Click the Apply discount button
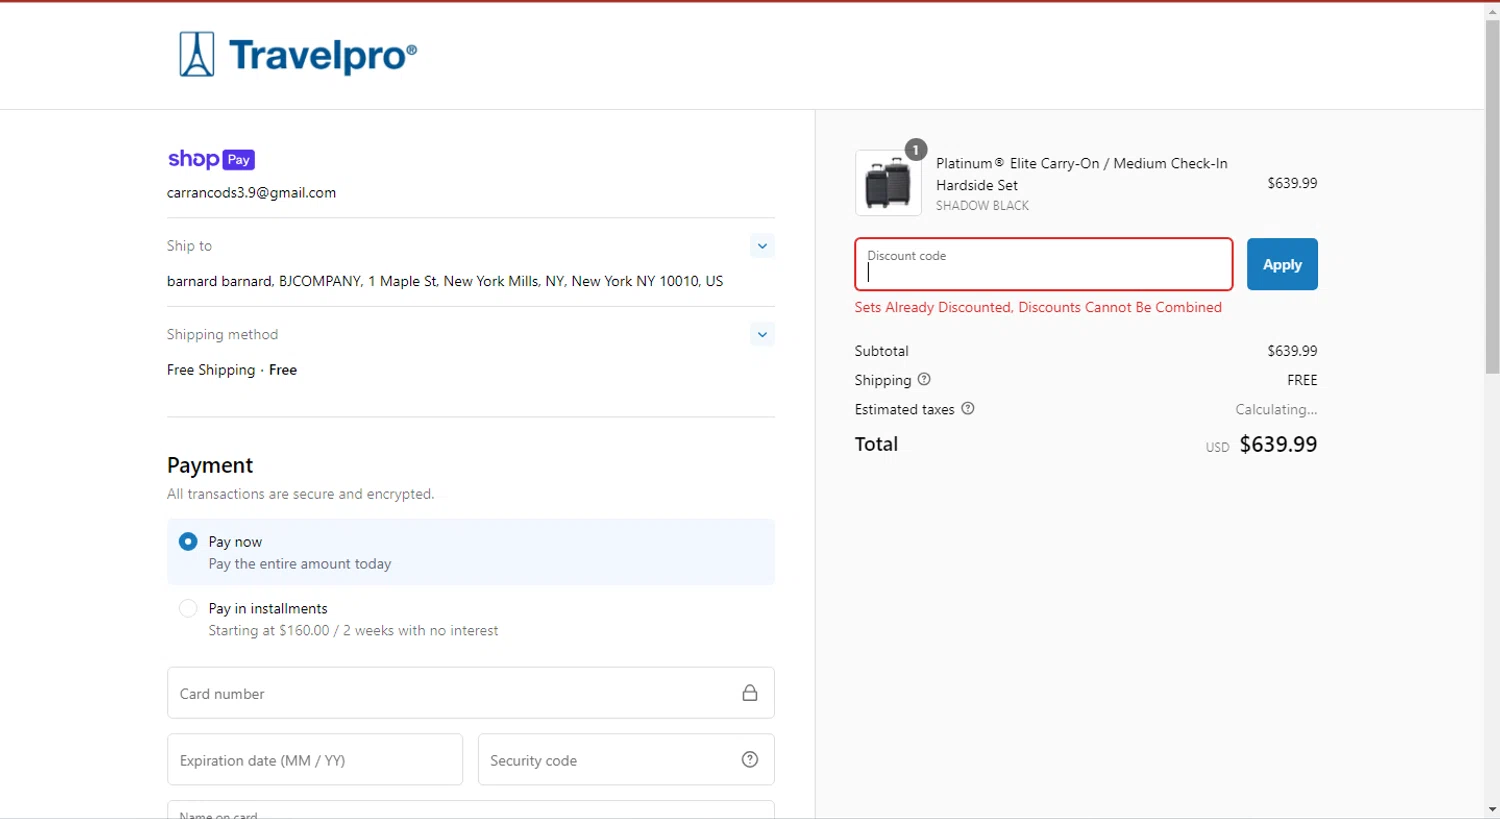The image size is (1500, 819). (1282, 264)
